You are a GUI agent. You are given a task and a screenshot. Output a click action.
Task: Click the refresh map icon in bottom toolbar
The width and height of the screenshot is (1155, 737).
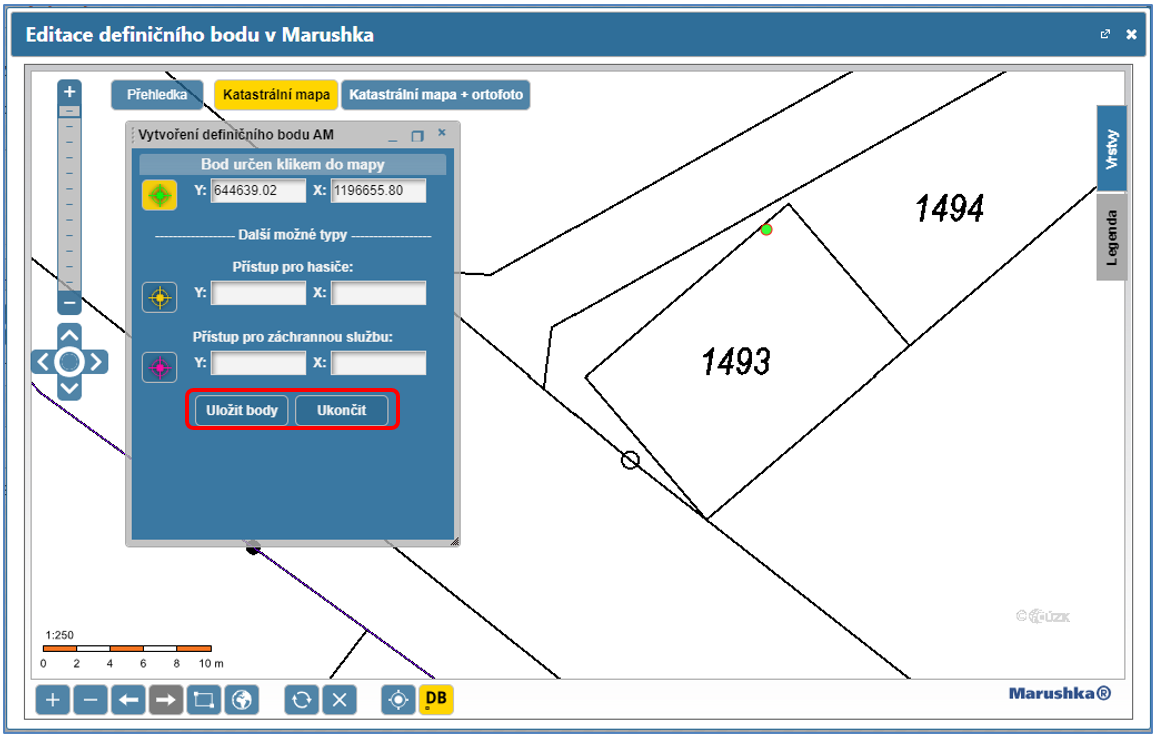coord(301,700)
